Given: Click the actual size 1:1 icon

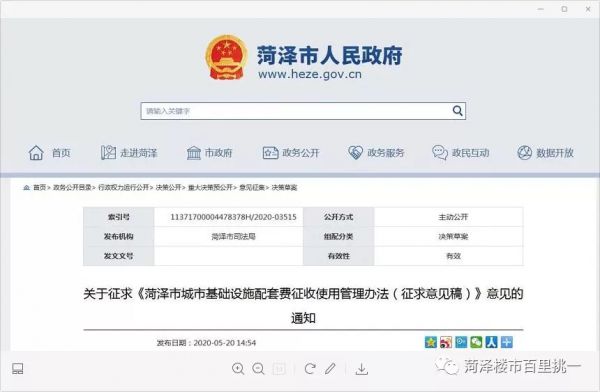Looking at the screenshot, I should coord(279,369).
